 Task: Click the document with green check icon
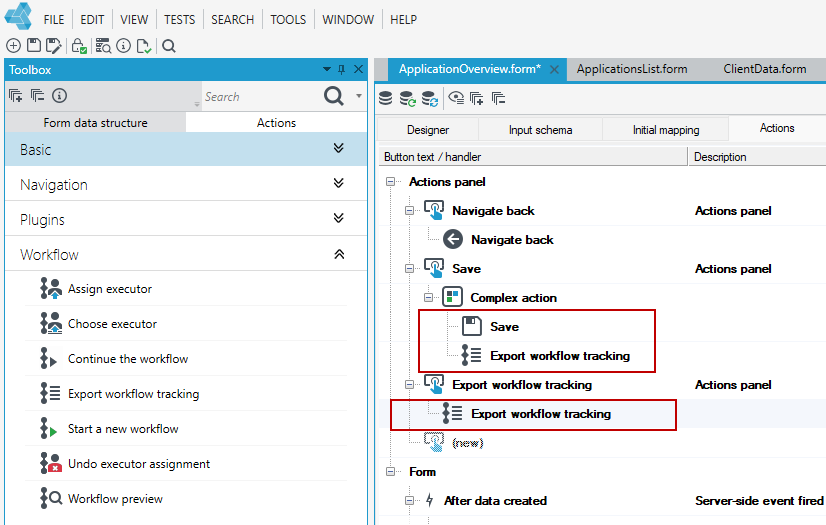pyautogui.click(x=144, y=46)
